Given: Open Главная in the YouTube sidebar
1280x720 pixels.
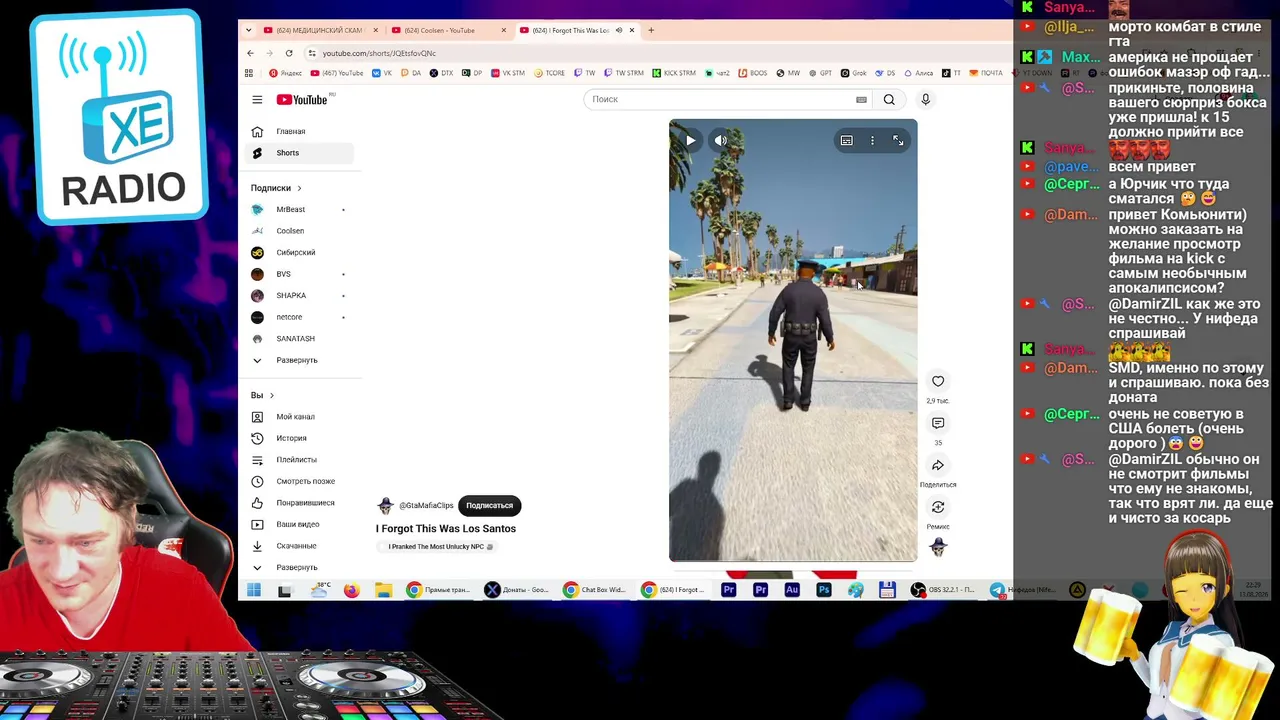Looking at the screenshot, I should [x=300, y=132].
